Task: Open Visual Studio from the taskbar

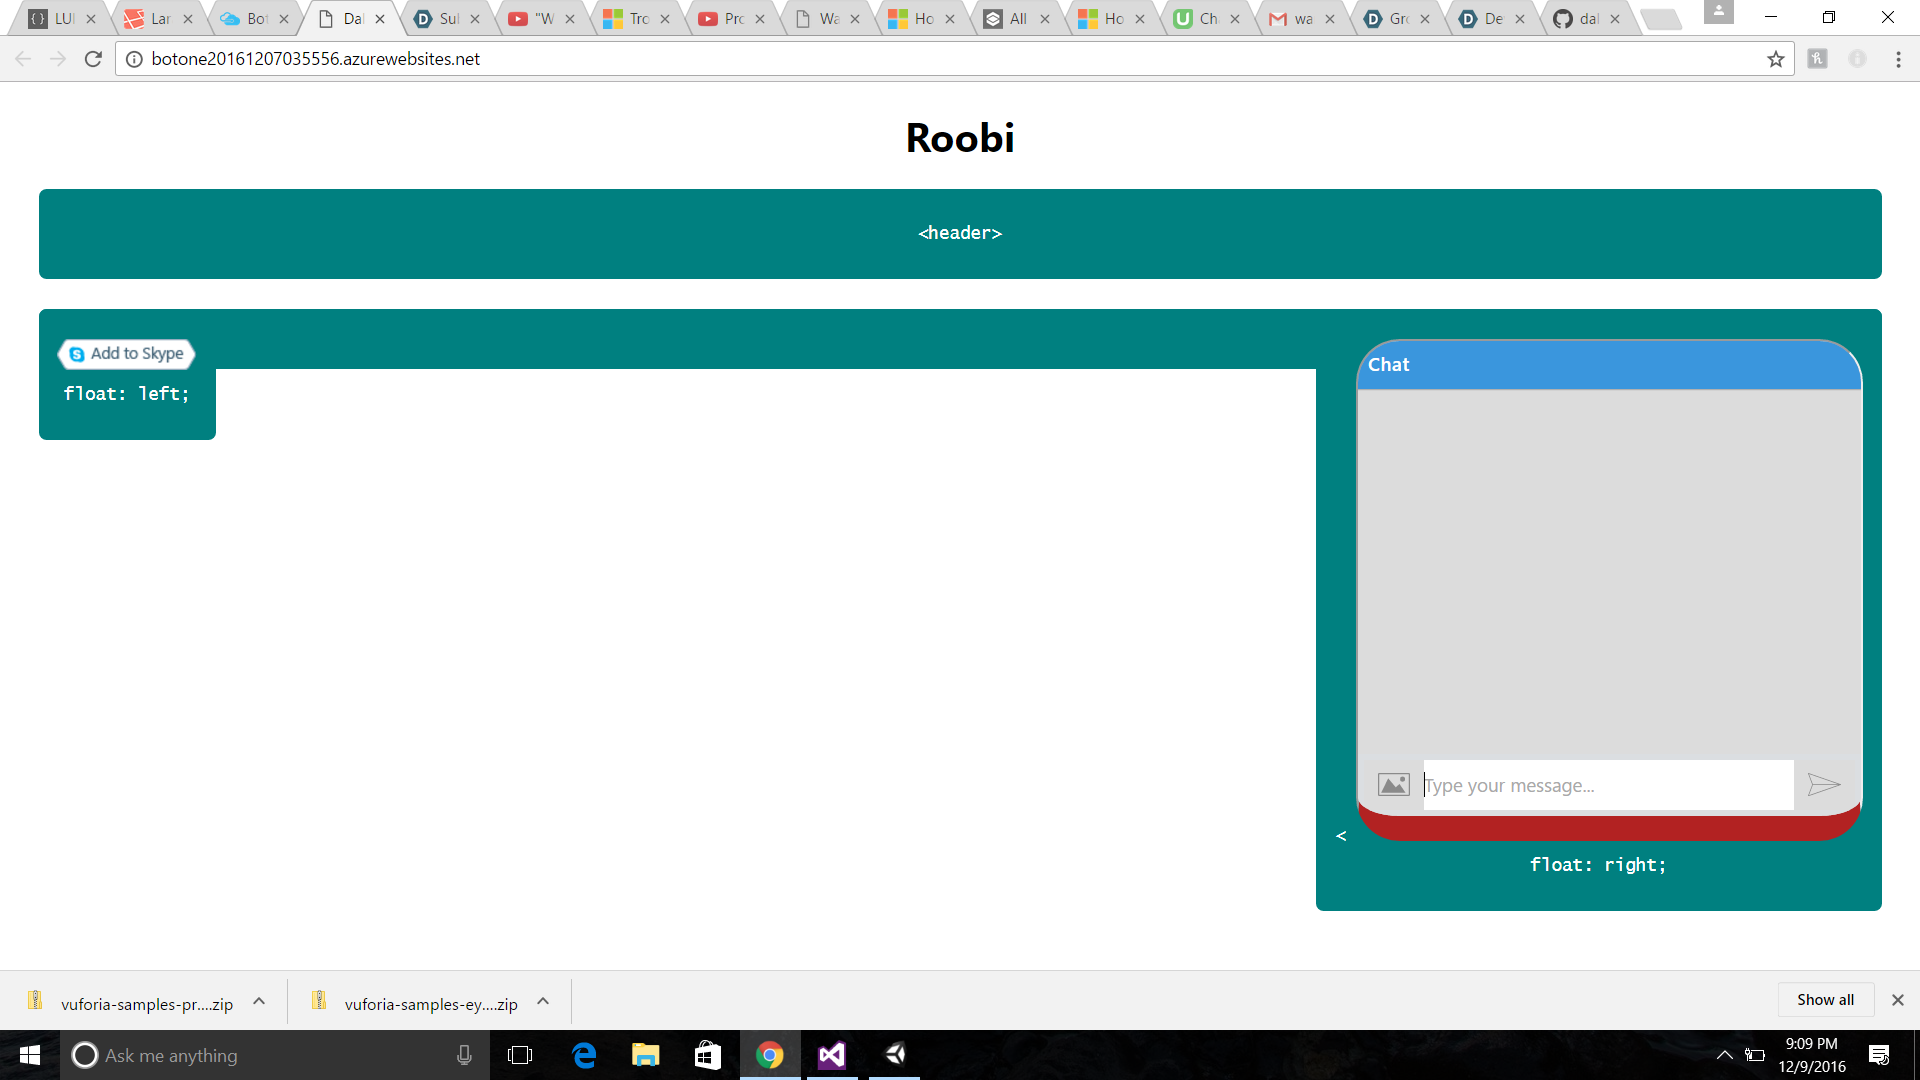Action: (x=832, y=1055)
